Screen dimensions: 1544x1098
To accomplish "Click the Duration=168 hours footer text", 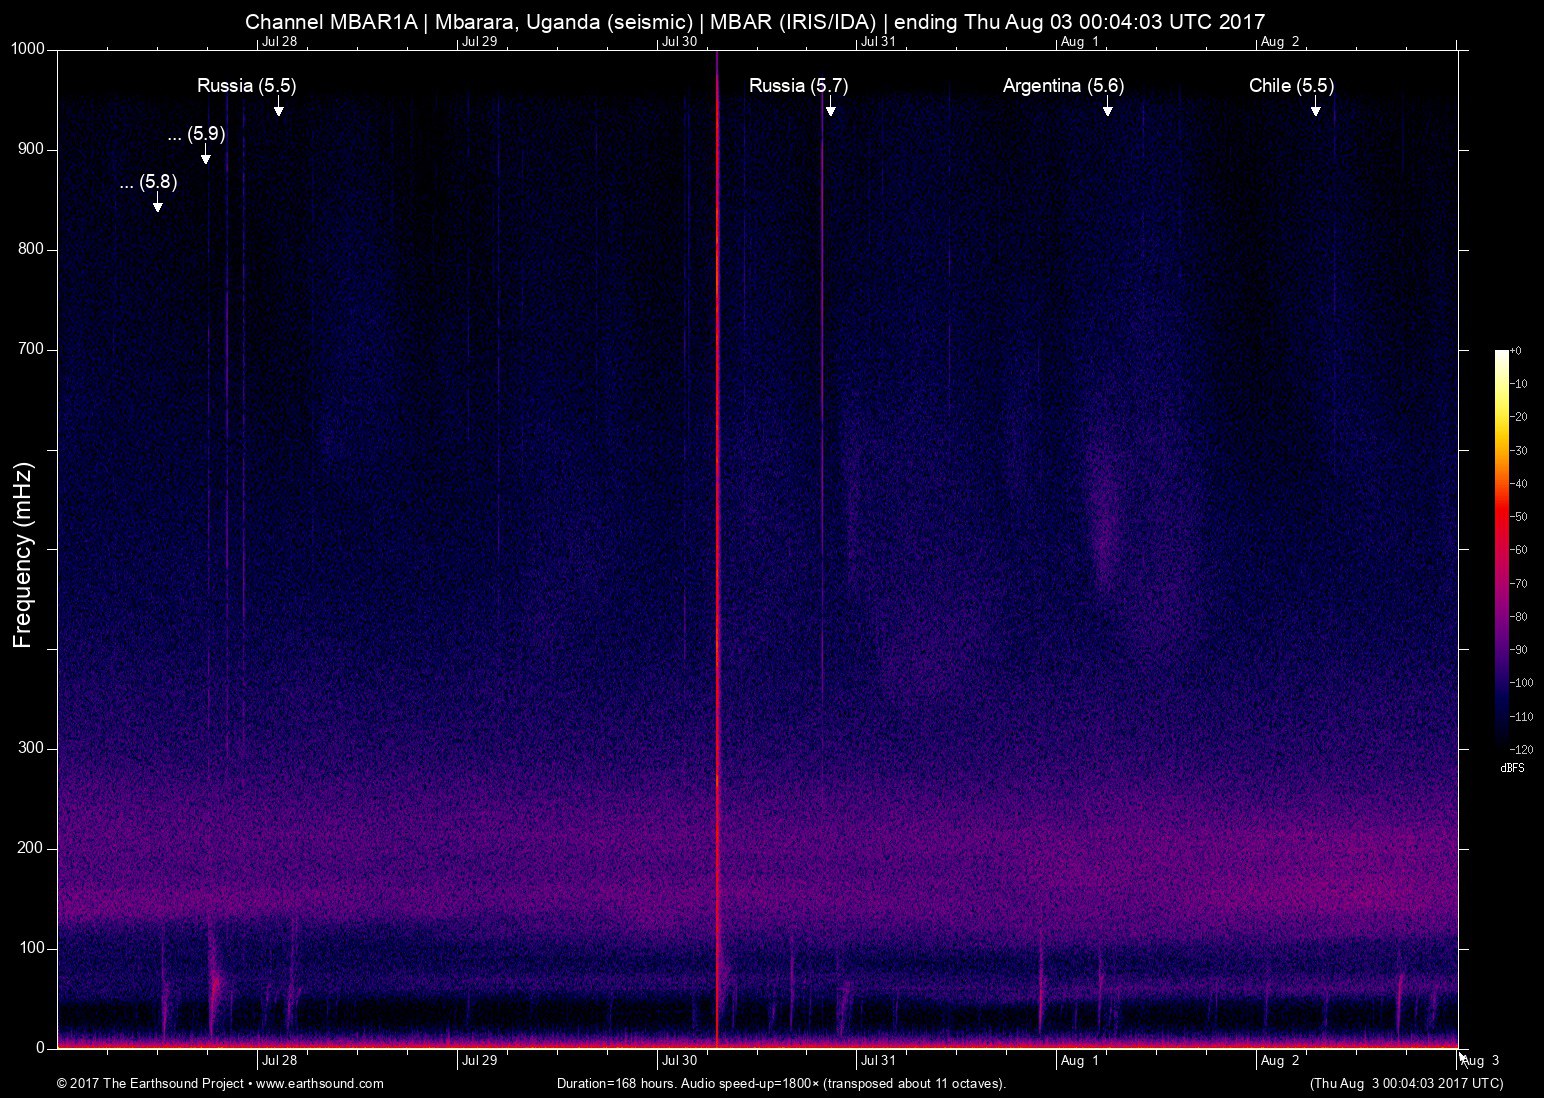I will click(x=780, y=1083).
